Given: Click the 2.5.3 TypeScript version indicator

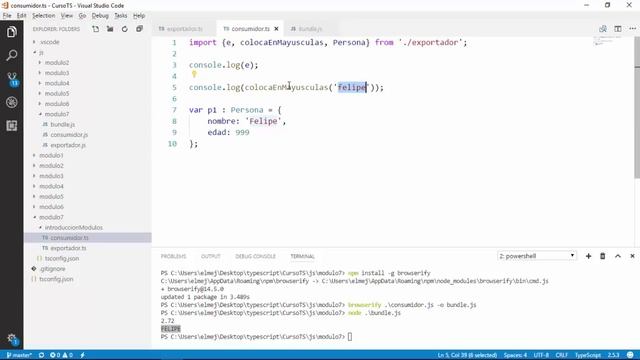Looking at the screenshot, I should tap(613, 355).
